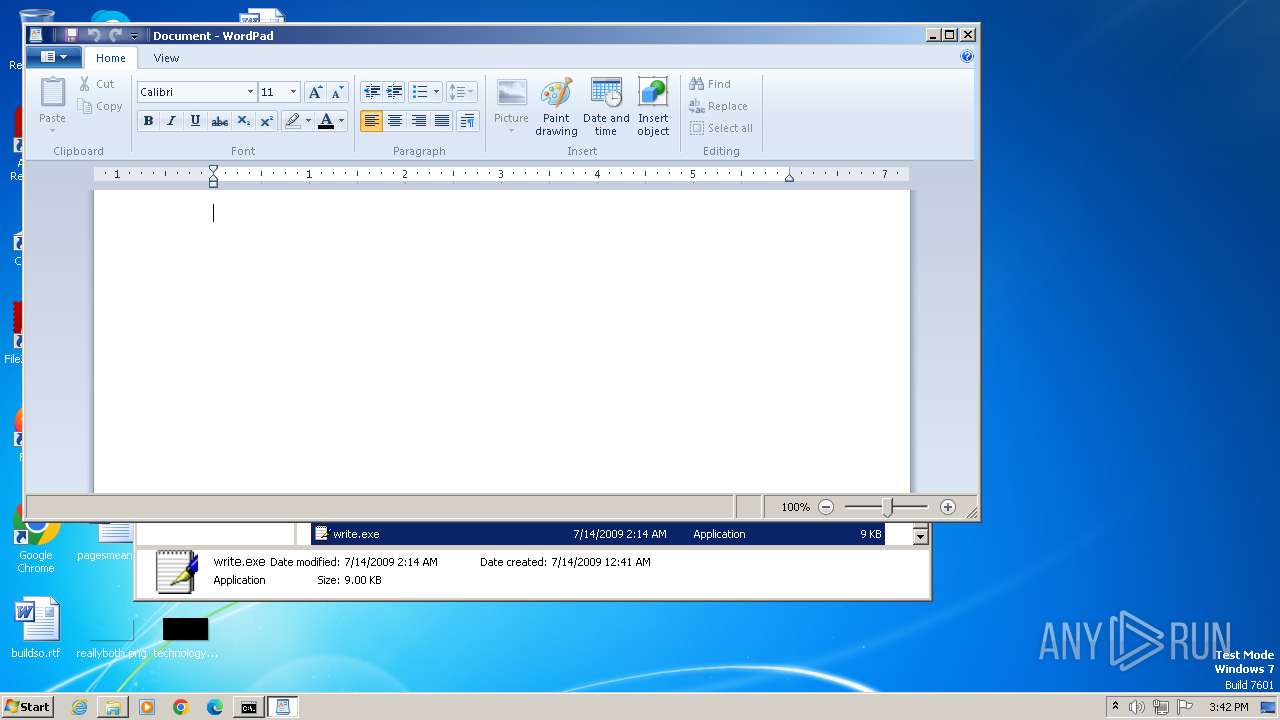Image resolution: width=1280 pixels, height=720 pixels.
Task: Insert Date and time
Action: (x=606, y=106)
